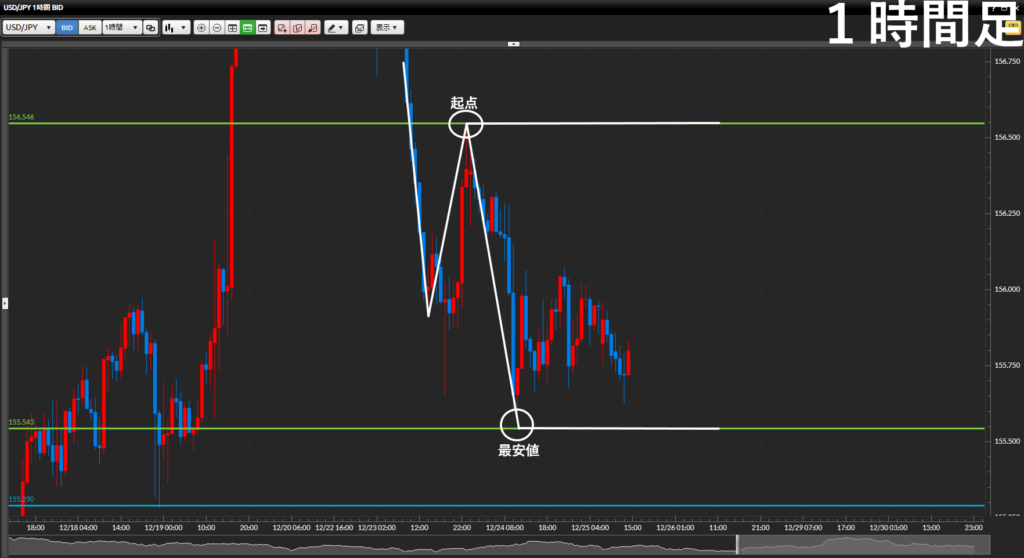The height and width of the screenshot is (558, 1024).
Task: Click the middle pink order icon
Action: coord(297,28)
